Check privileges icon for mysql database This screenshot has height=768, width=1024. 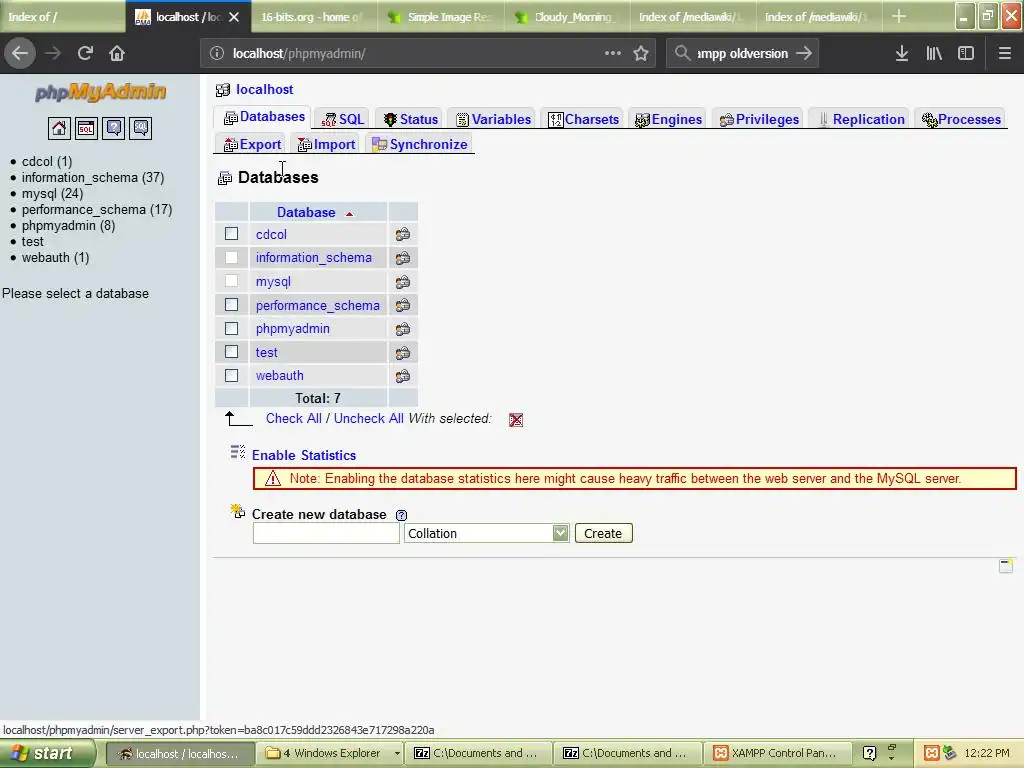click(403, 281)
